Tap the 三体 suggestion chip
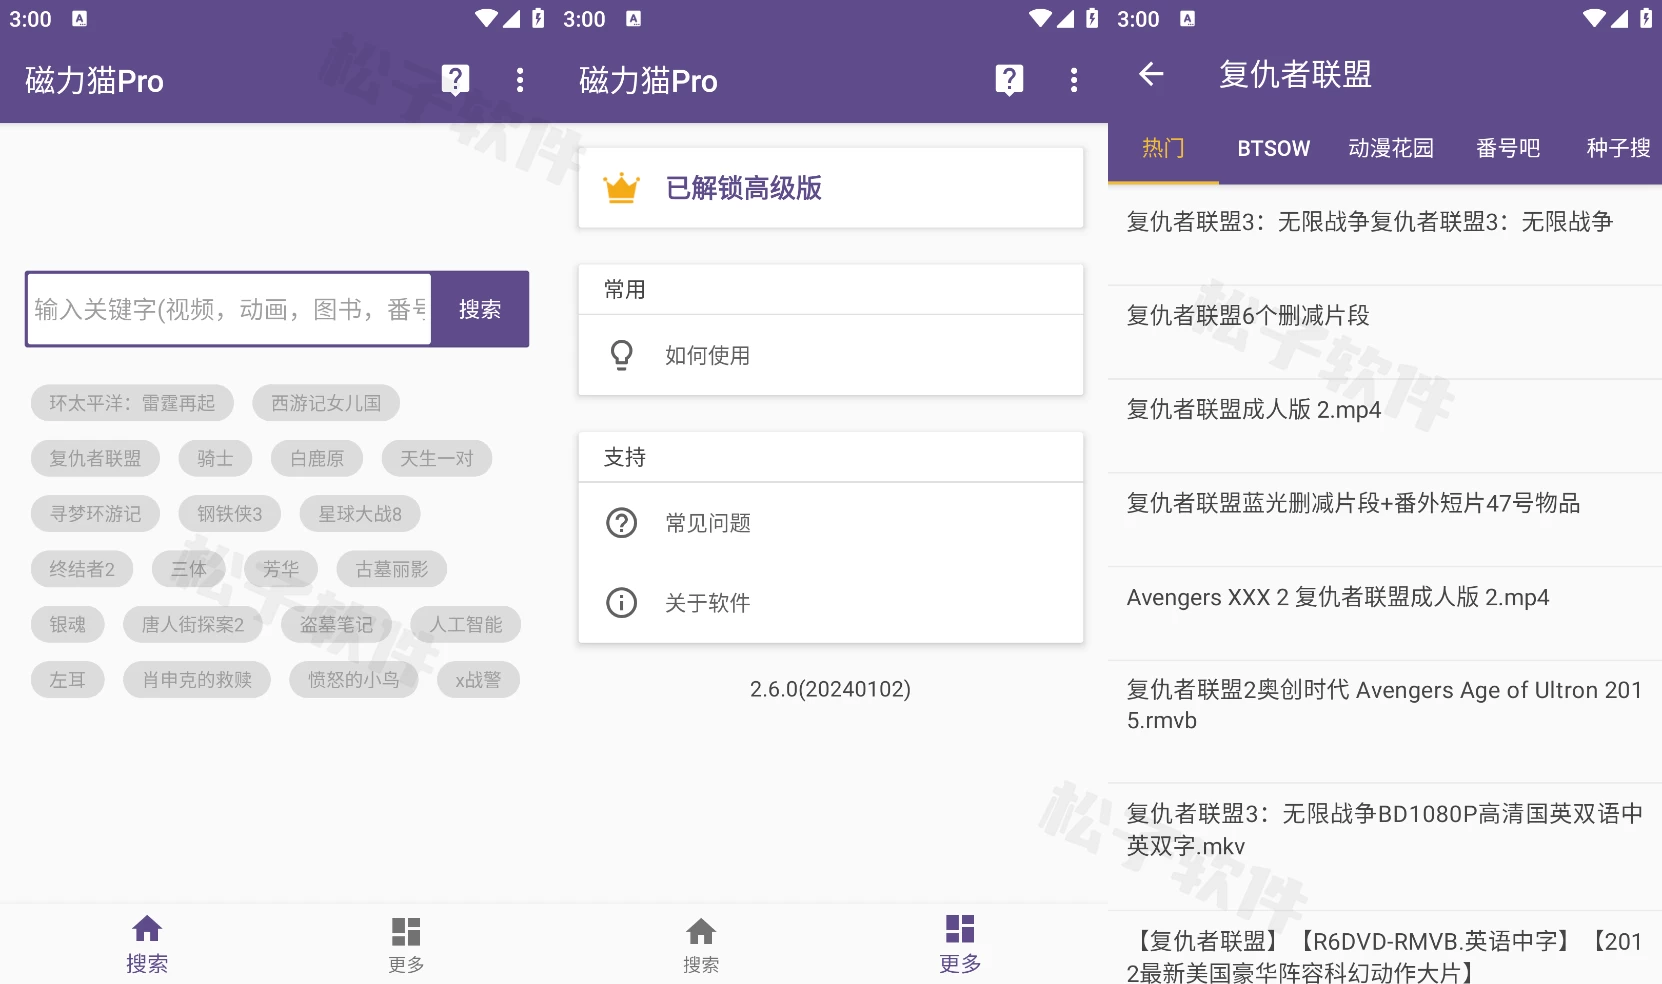Image resolution: width=1662 pixels, height=984 pixels. [x=188, y=569]
